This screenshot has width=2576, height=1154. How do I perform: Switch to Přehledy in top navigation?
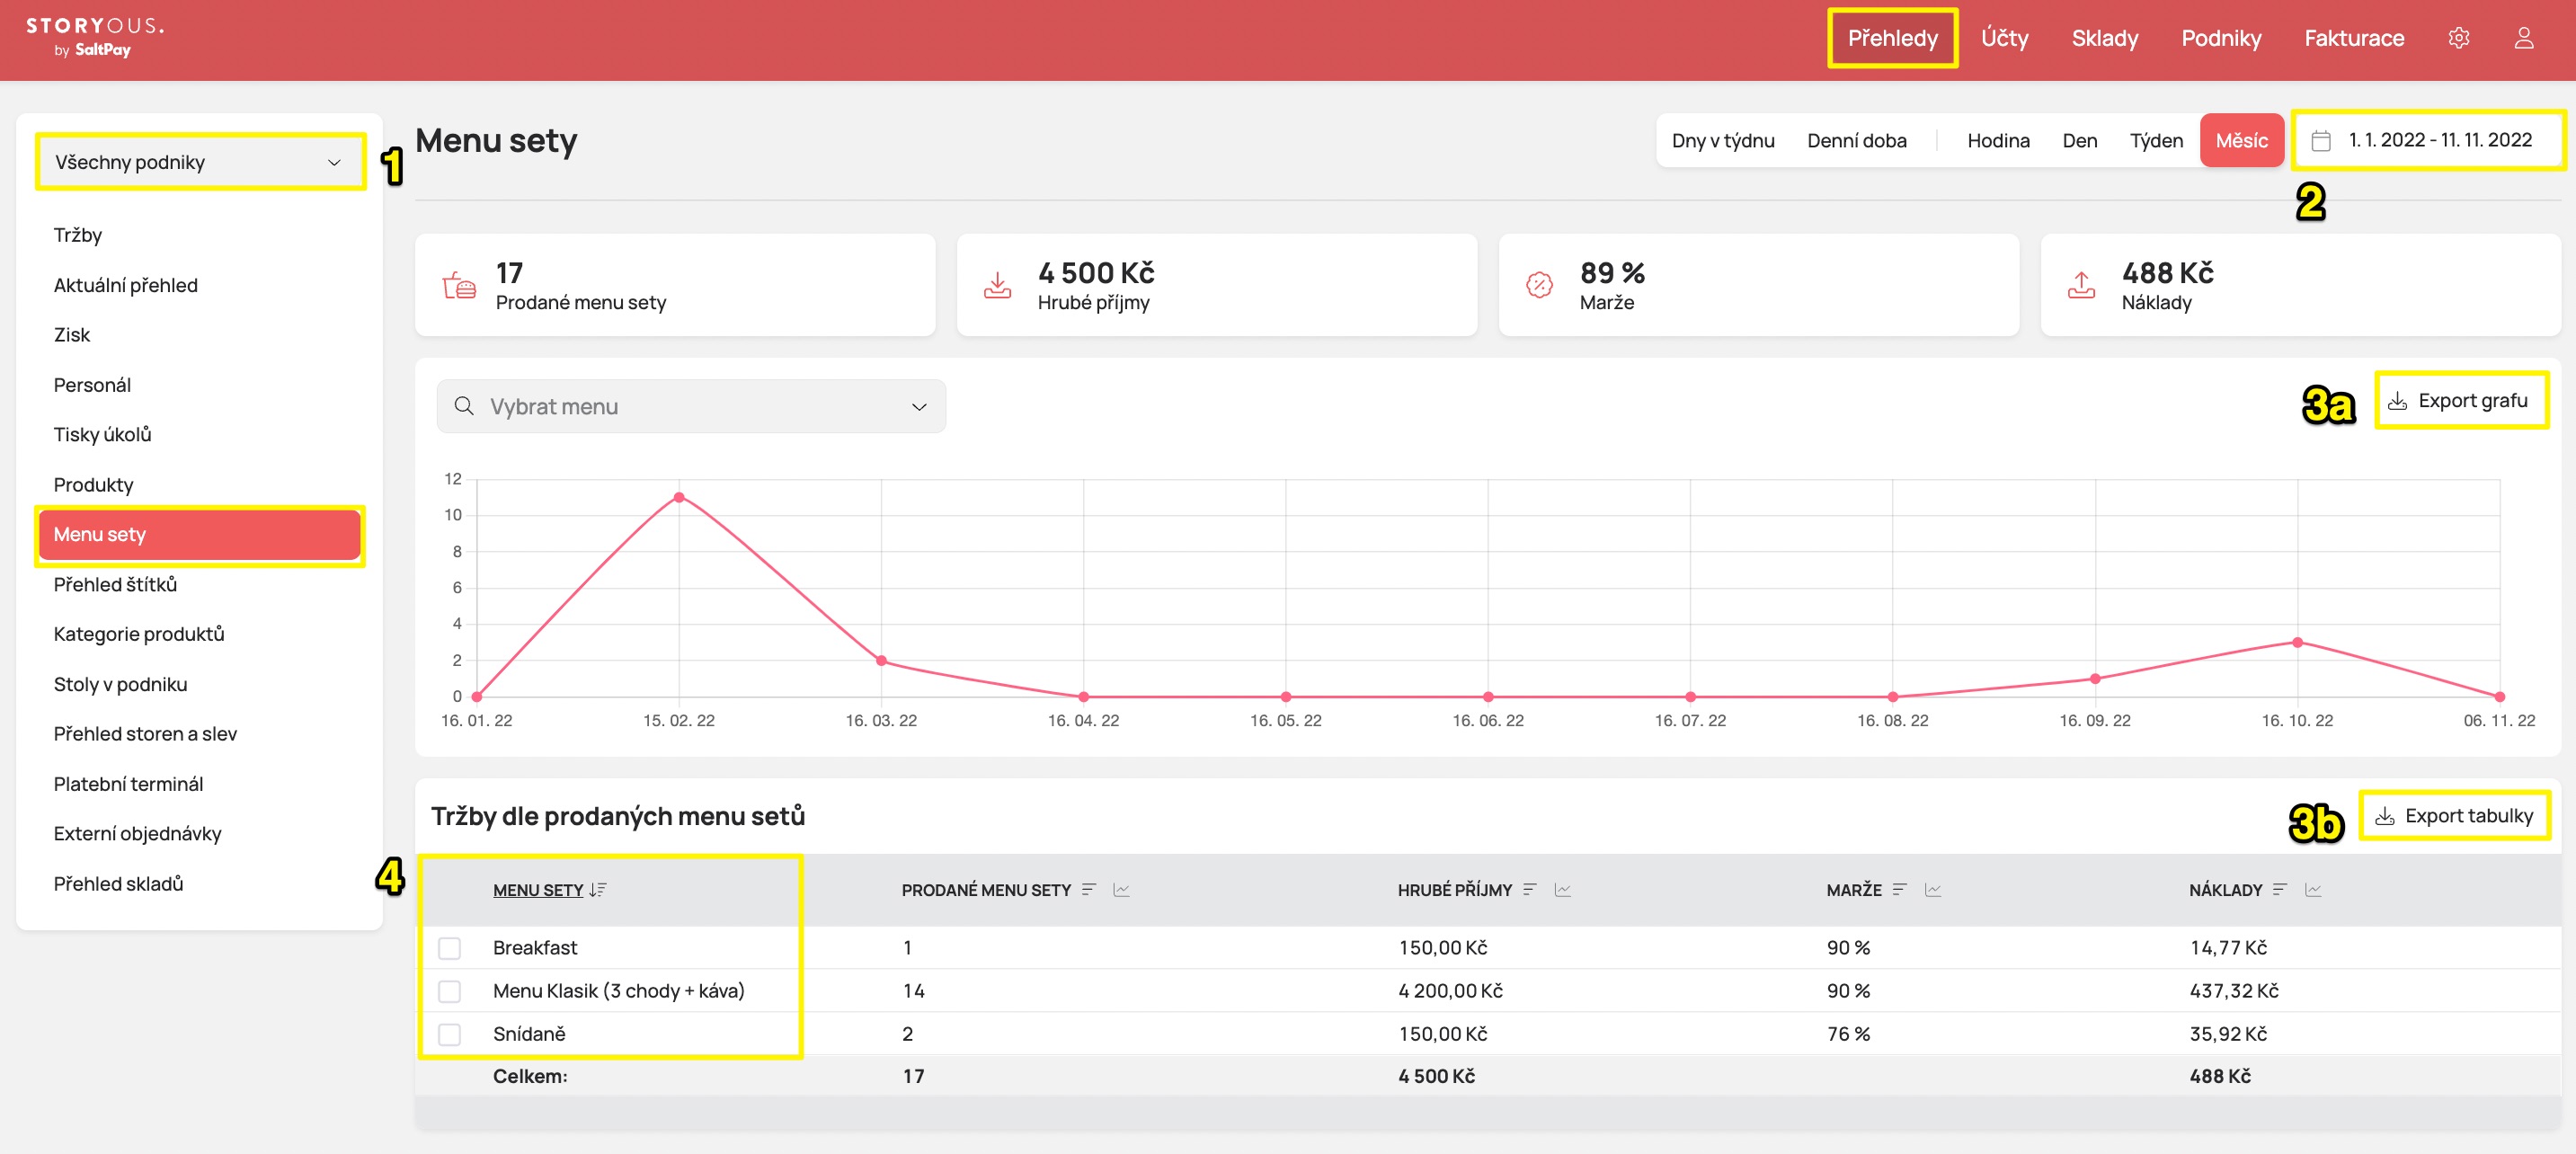point(1892,38)
